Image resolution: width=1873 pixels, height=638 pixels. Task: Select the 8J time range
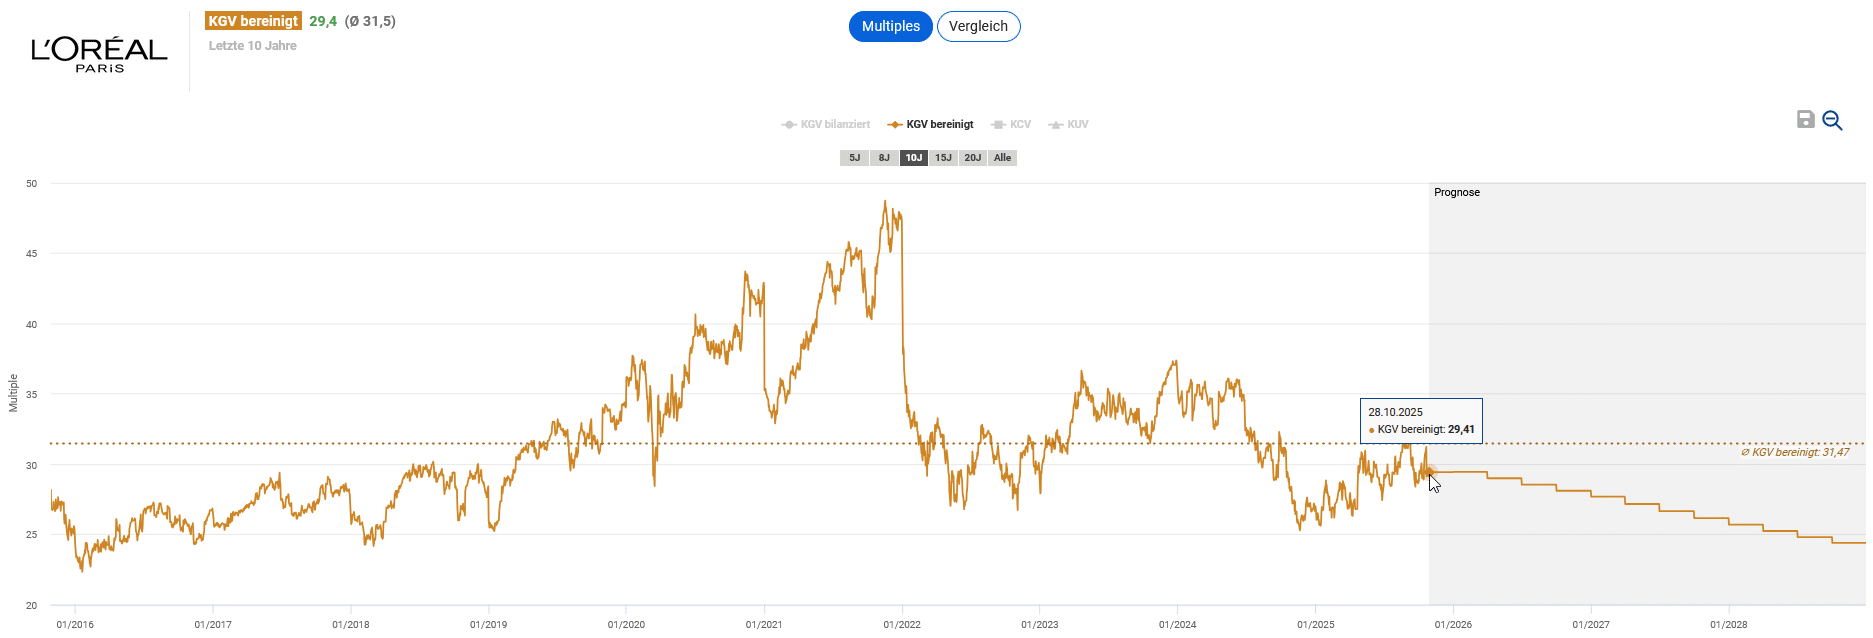tap(884, 158)
